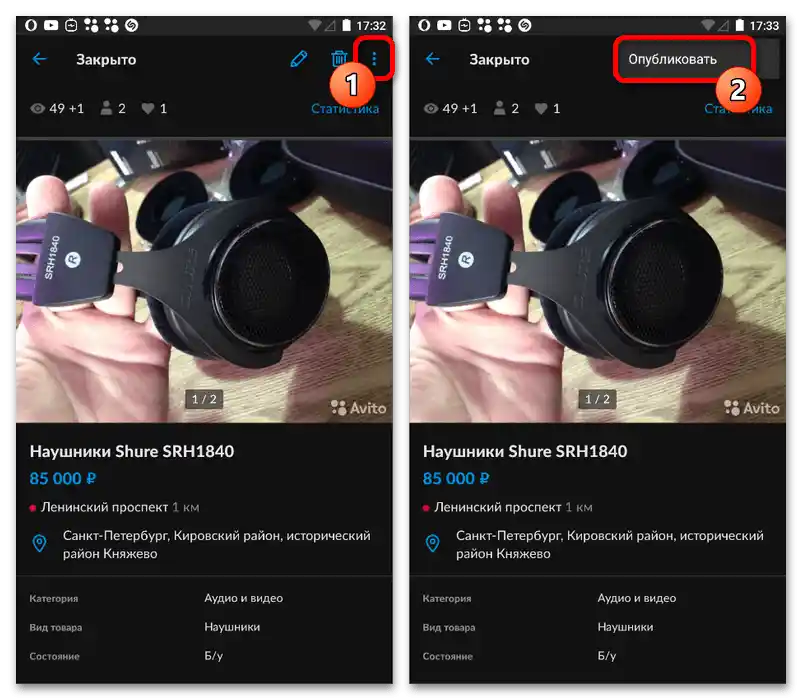Tap Наушники product type value in left screen
The image size is (802, 700).
click(x=232, y=627)
